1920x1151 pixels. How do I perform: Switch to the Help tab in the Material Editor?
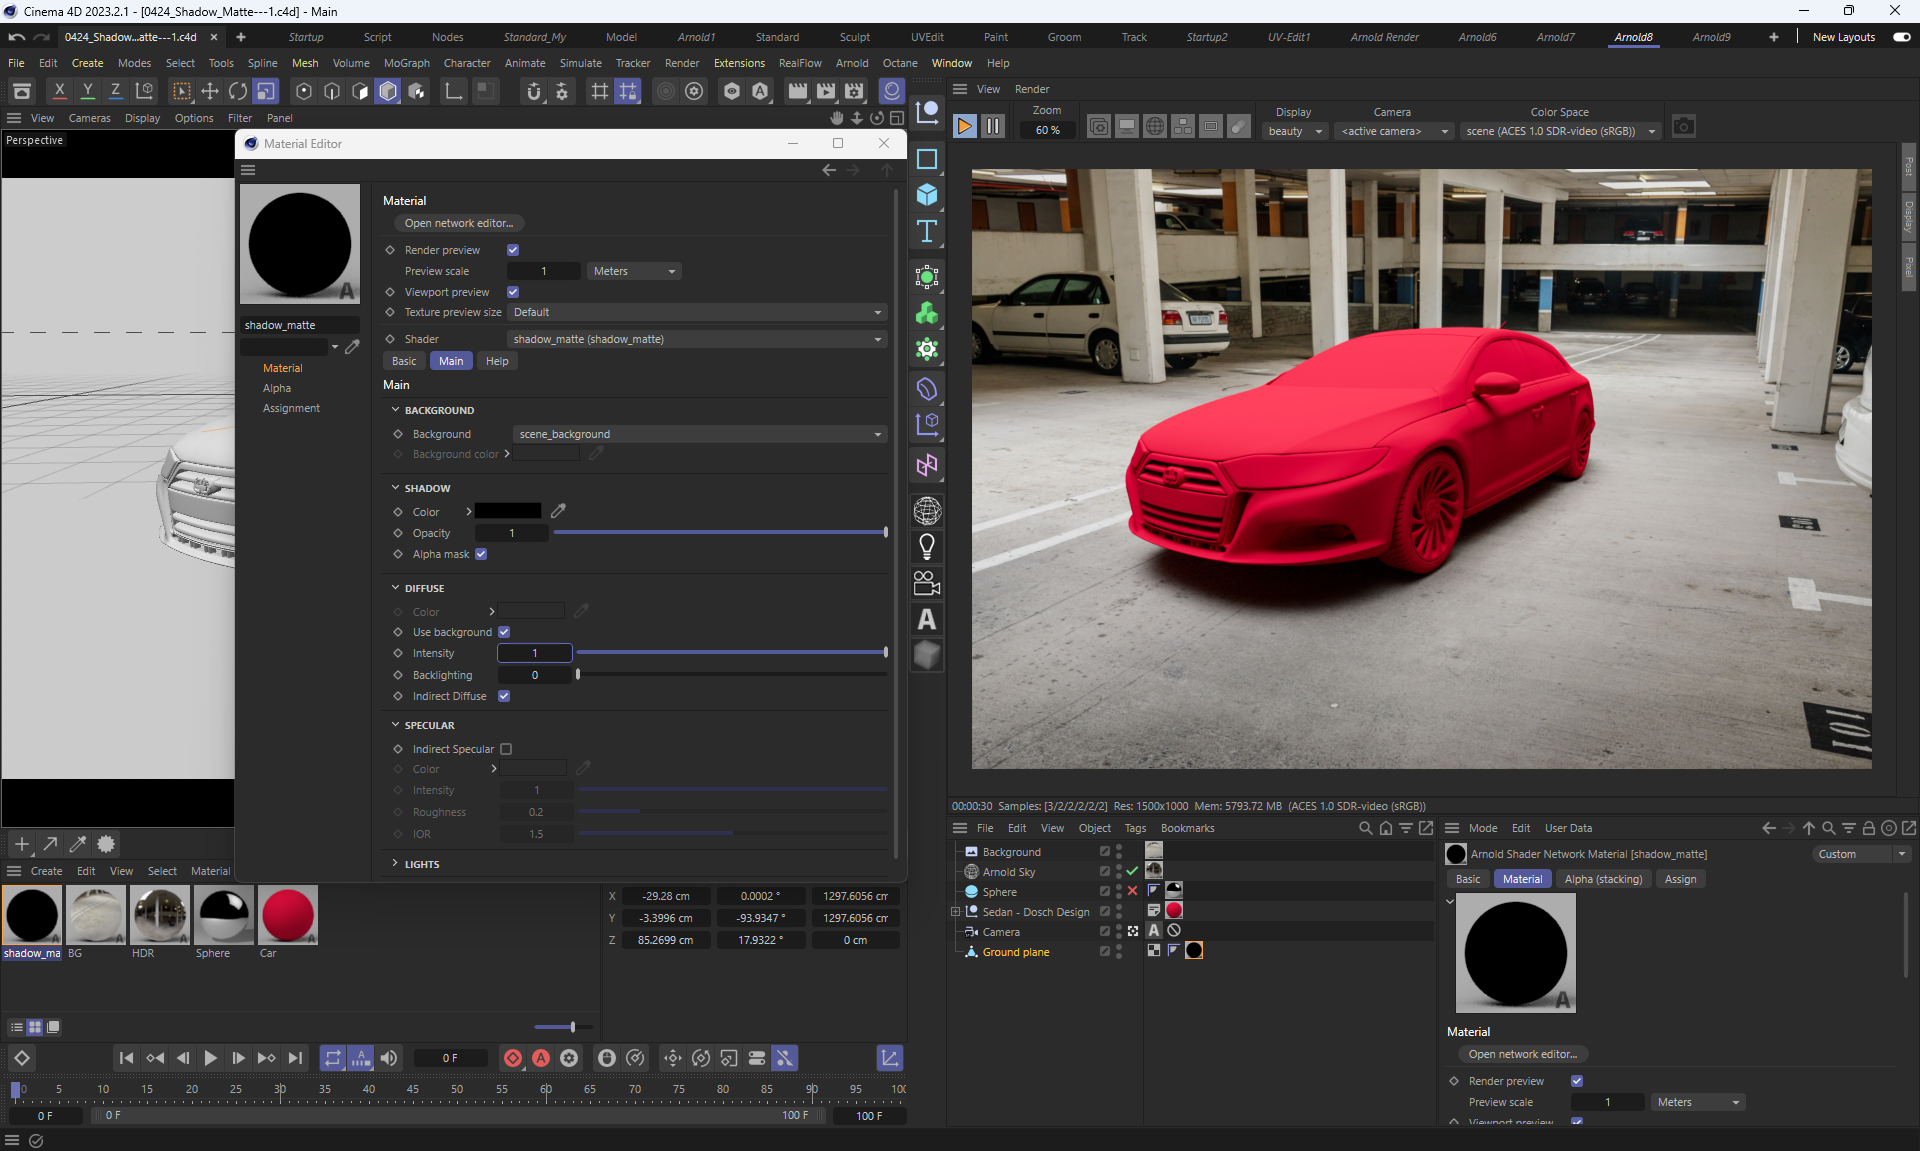[x=497, y=361]
